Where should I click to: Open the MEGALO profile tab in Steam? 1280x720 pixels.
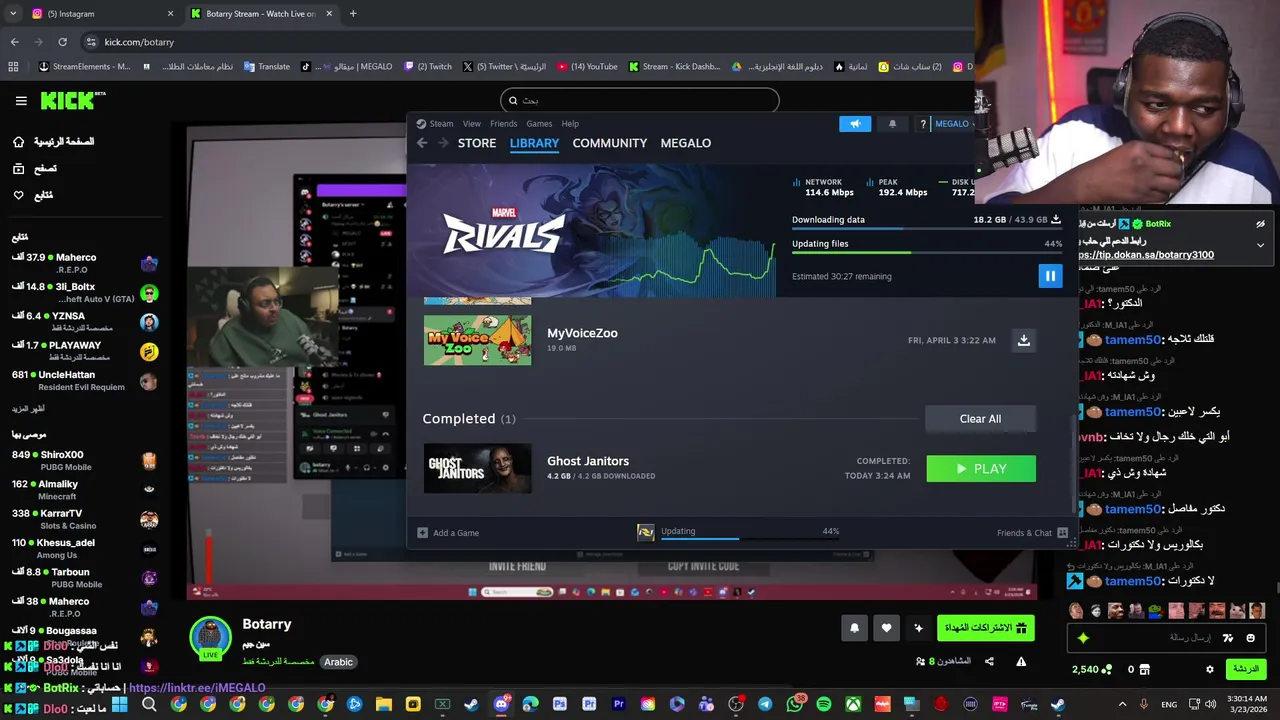(x=686, y=143)
